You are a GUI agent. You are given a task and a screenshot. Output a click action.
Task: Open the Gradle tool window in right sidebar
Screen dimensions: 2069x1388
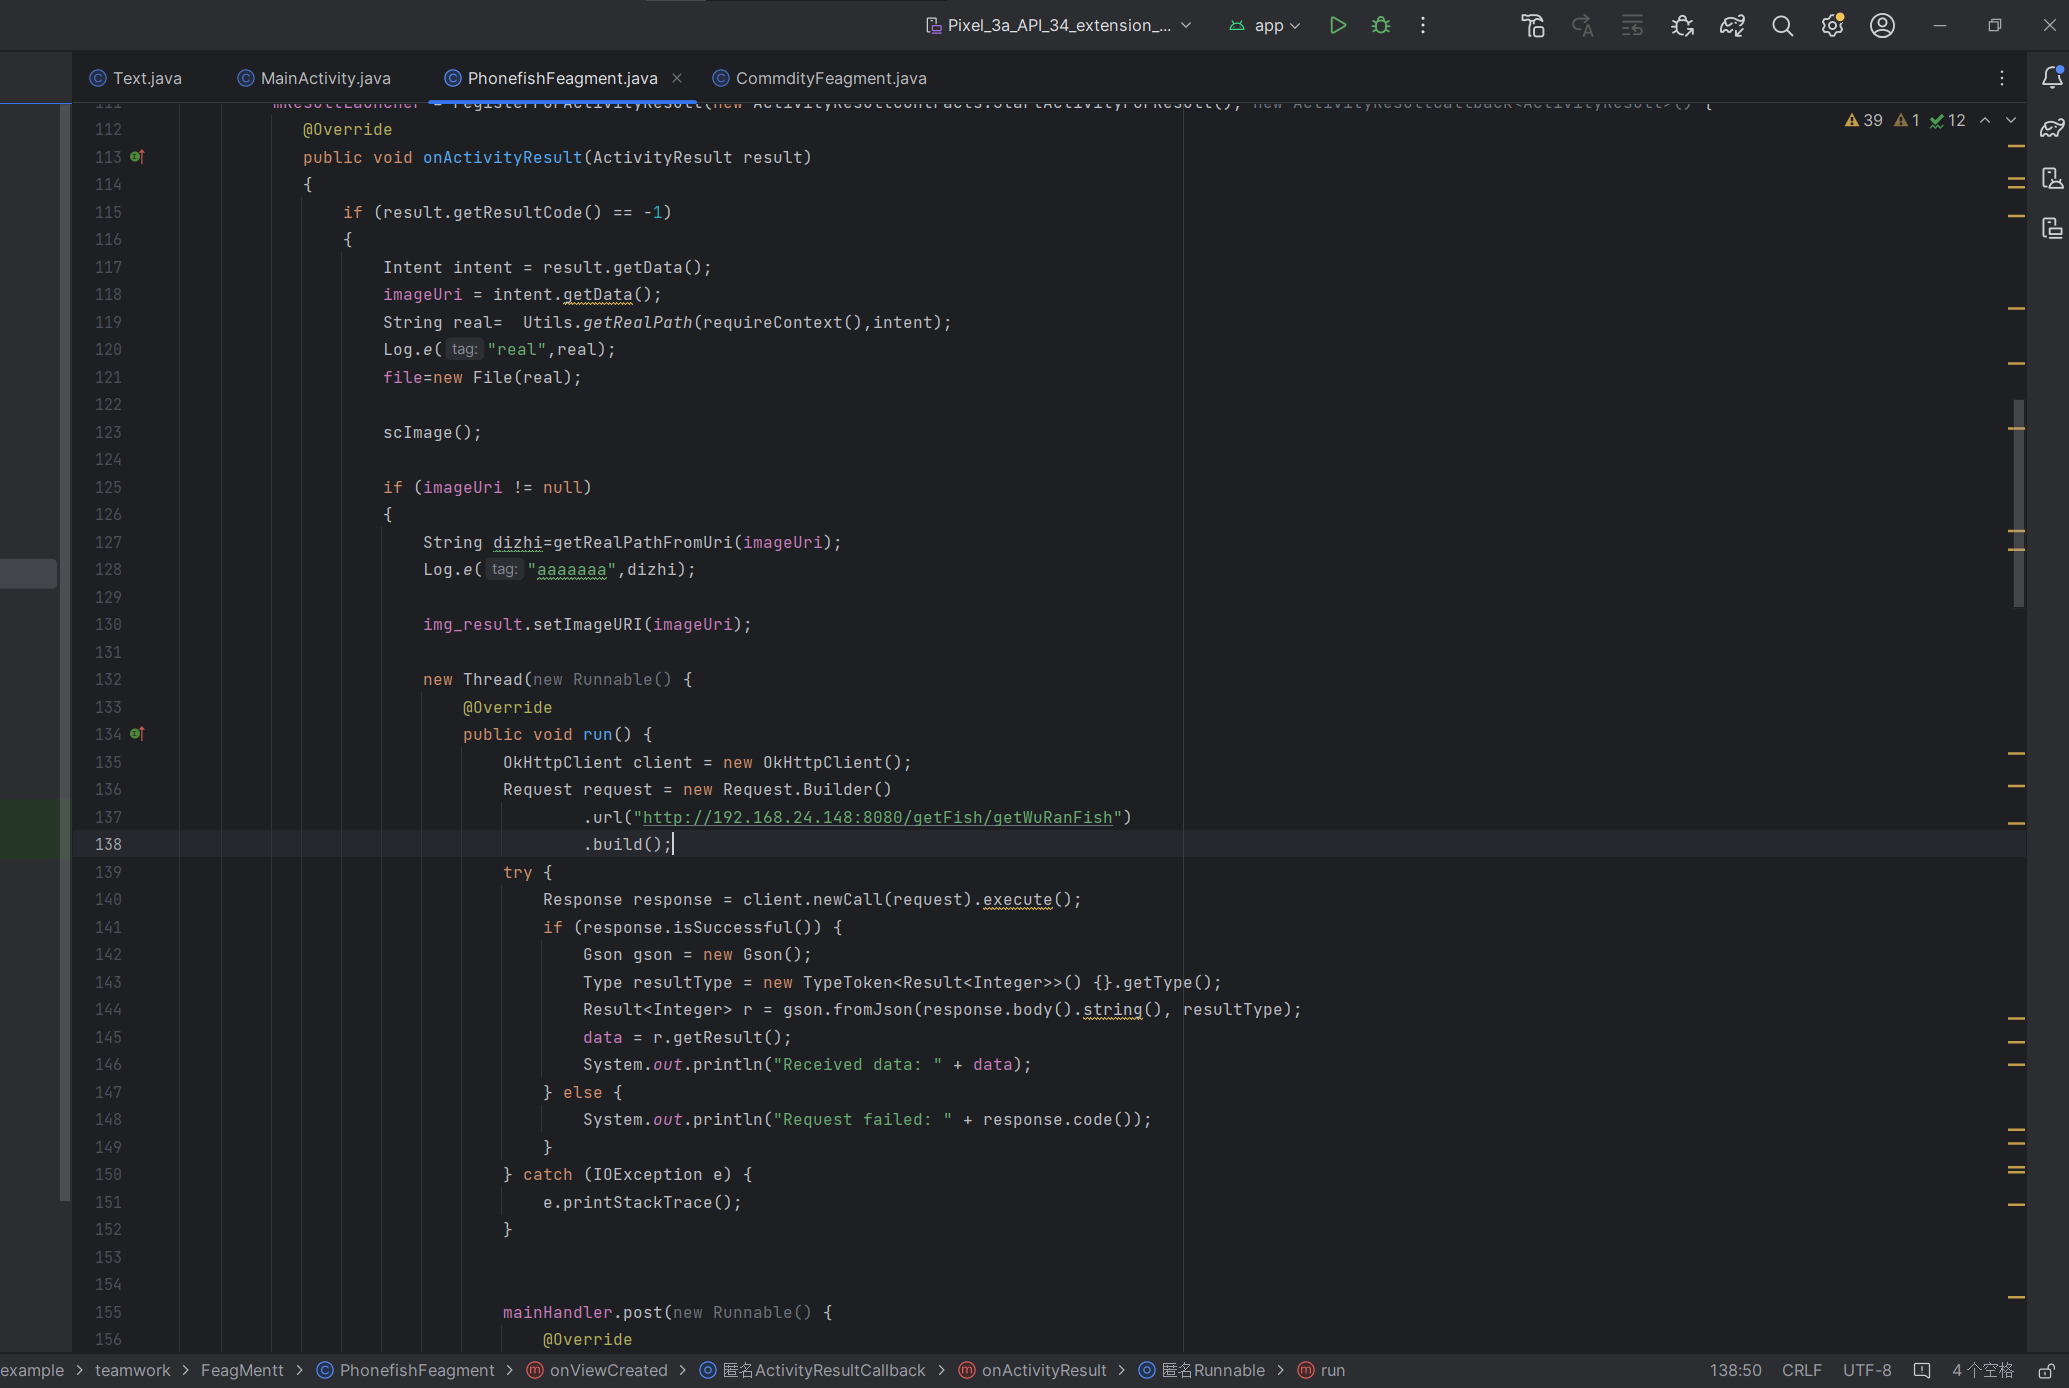point(2051,128)
